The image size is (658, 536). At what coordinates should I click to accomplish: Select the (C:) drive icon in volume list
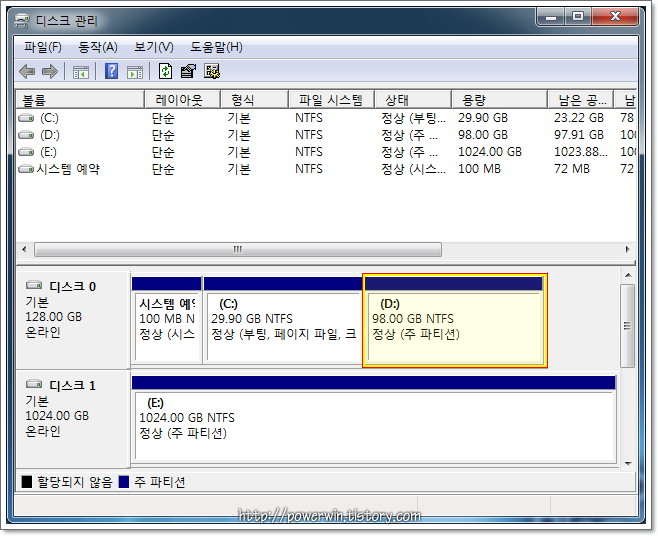(x=26, y=118)
